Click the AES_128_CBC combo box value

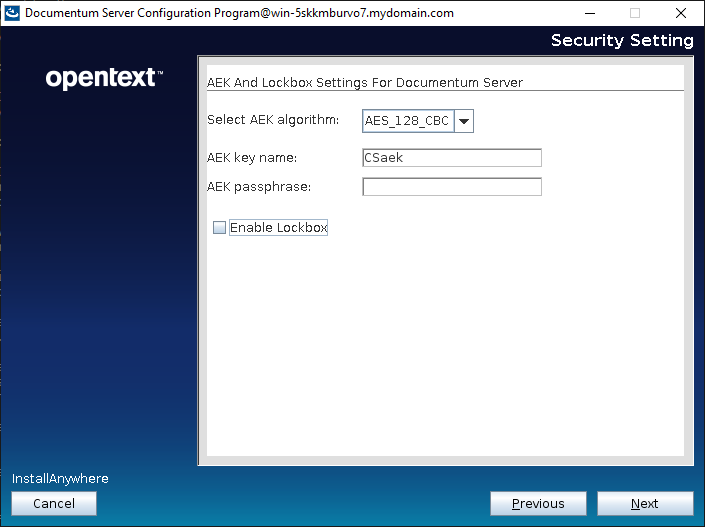[x=407, y=121]
